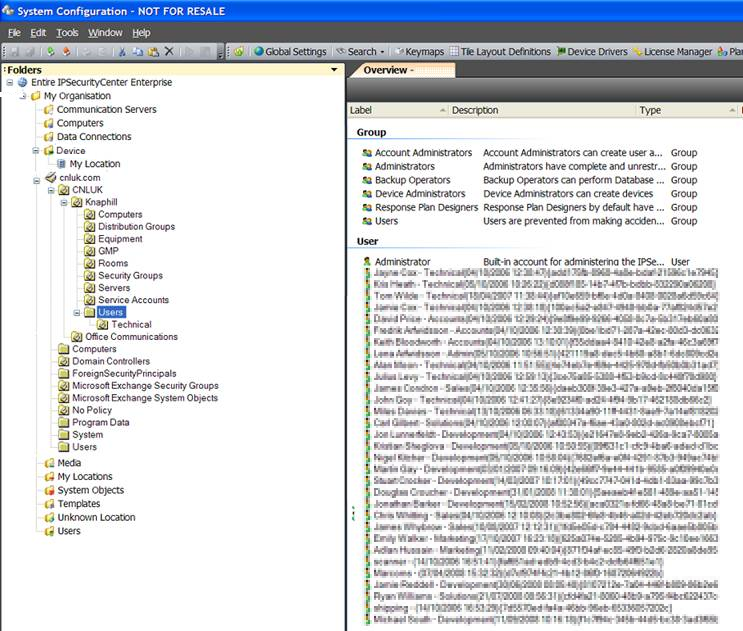The width and height of the screenshot is (743, 631).
Task: Collapse the Knaphill tree node
Action: (x=63, y=201)
